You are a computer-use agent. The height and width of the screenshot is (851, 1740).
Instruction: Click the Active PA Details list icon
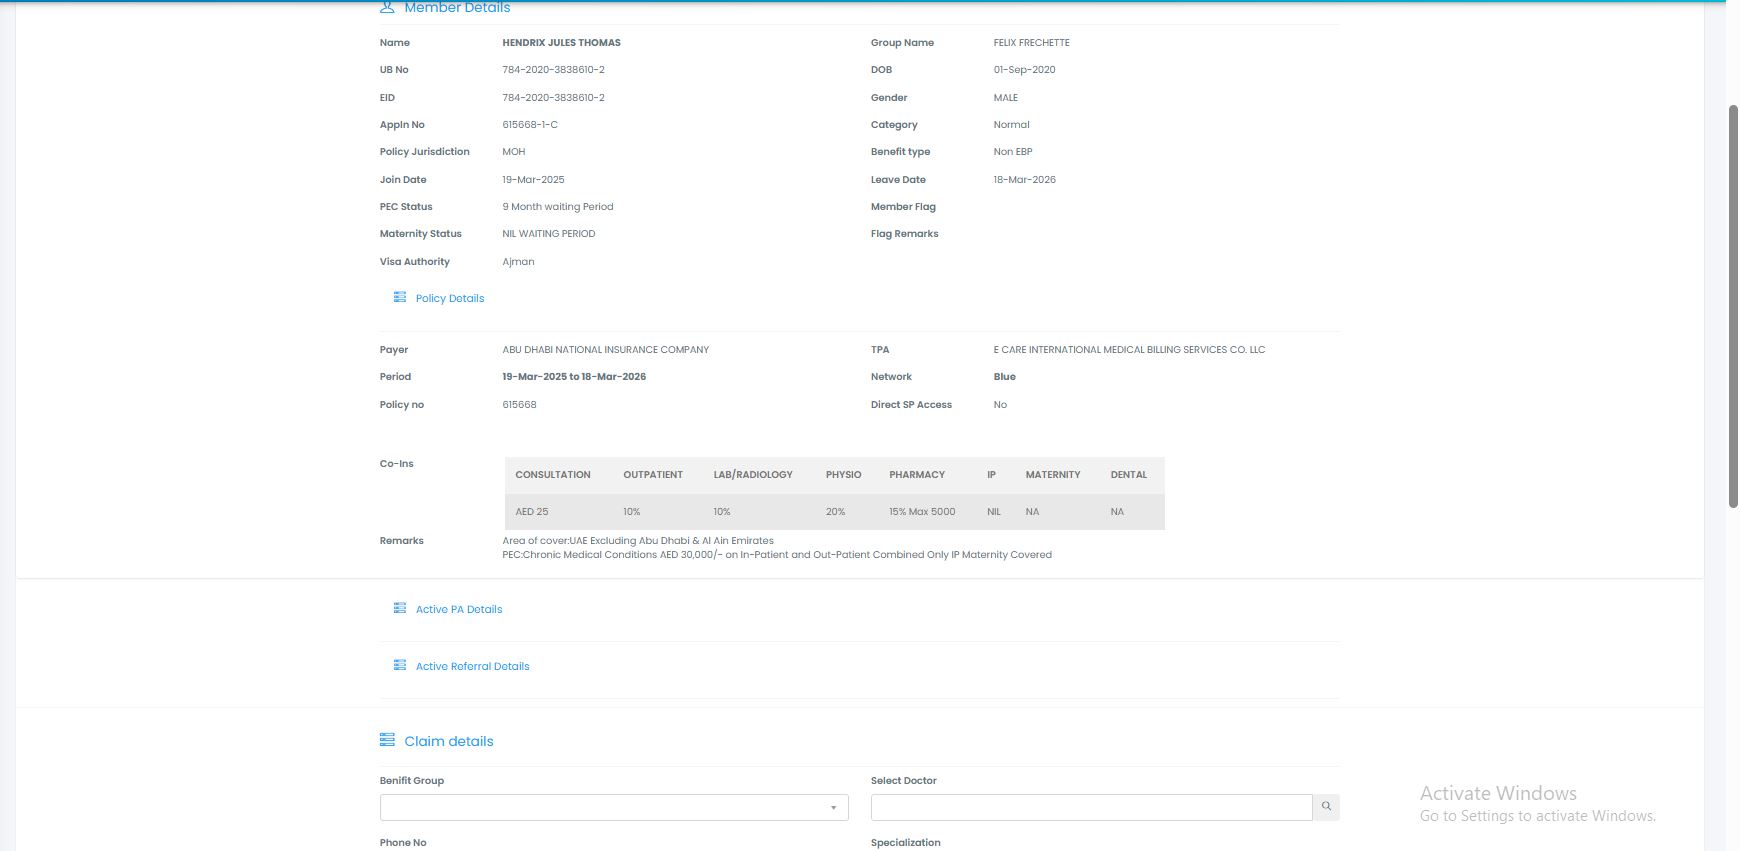[400, 608]
